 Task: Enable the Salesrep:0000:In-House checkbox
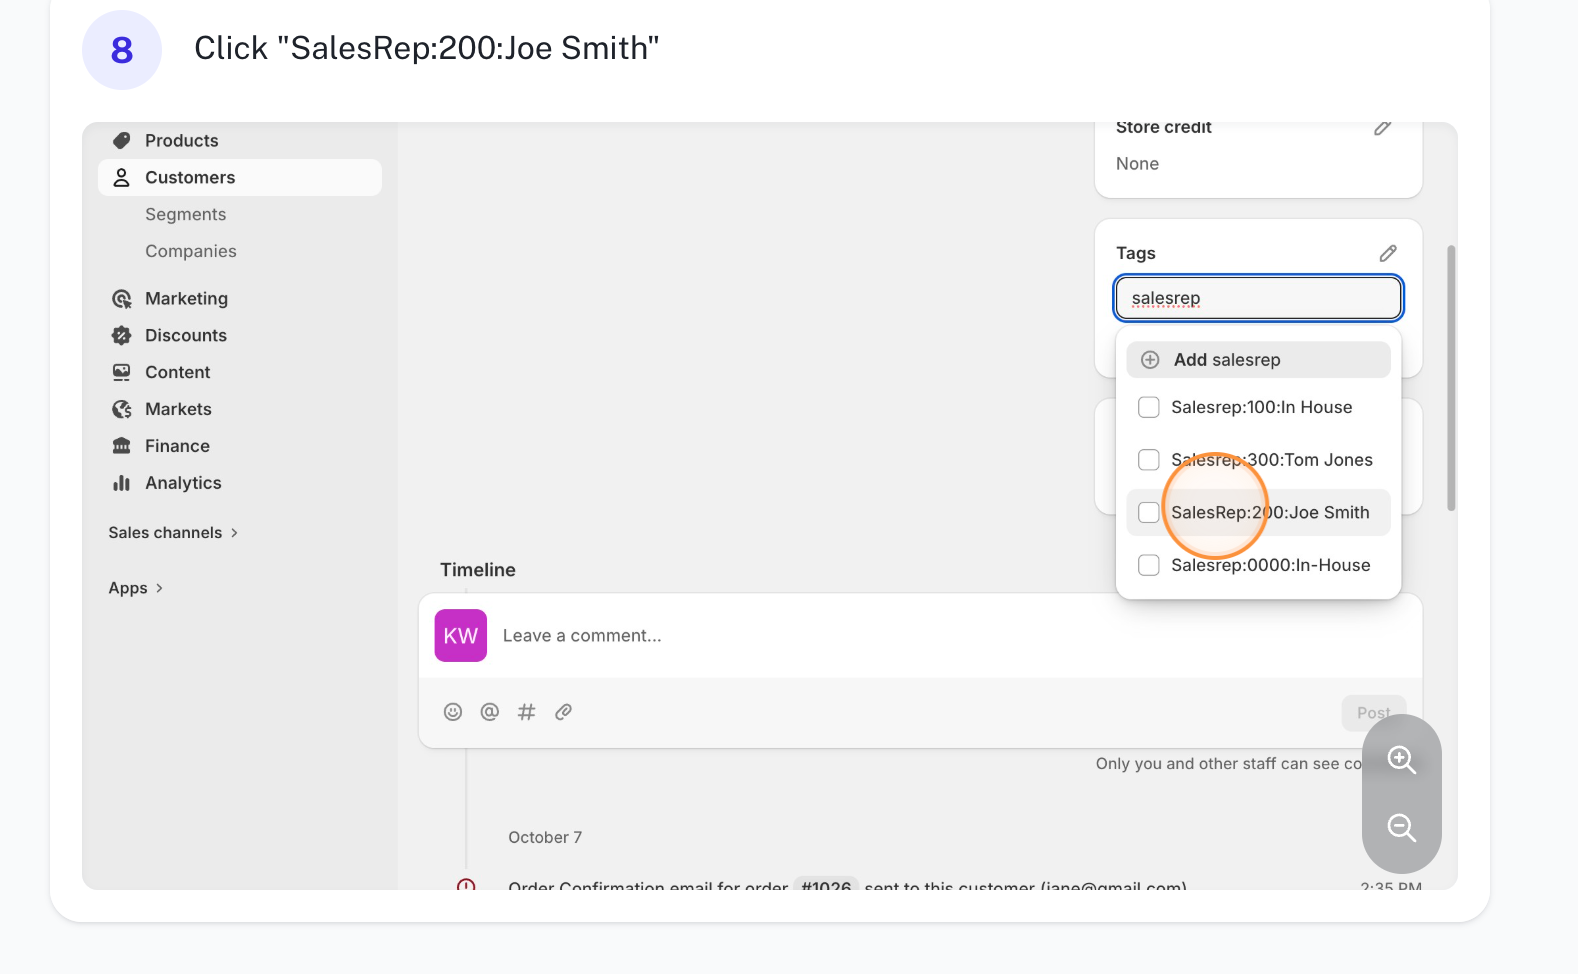(x=1149, y=565)
